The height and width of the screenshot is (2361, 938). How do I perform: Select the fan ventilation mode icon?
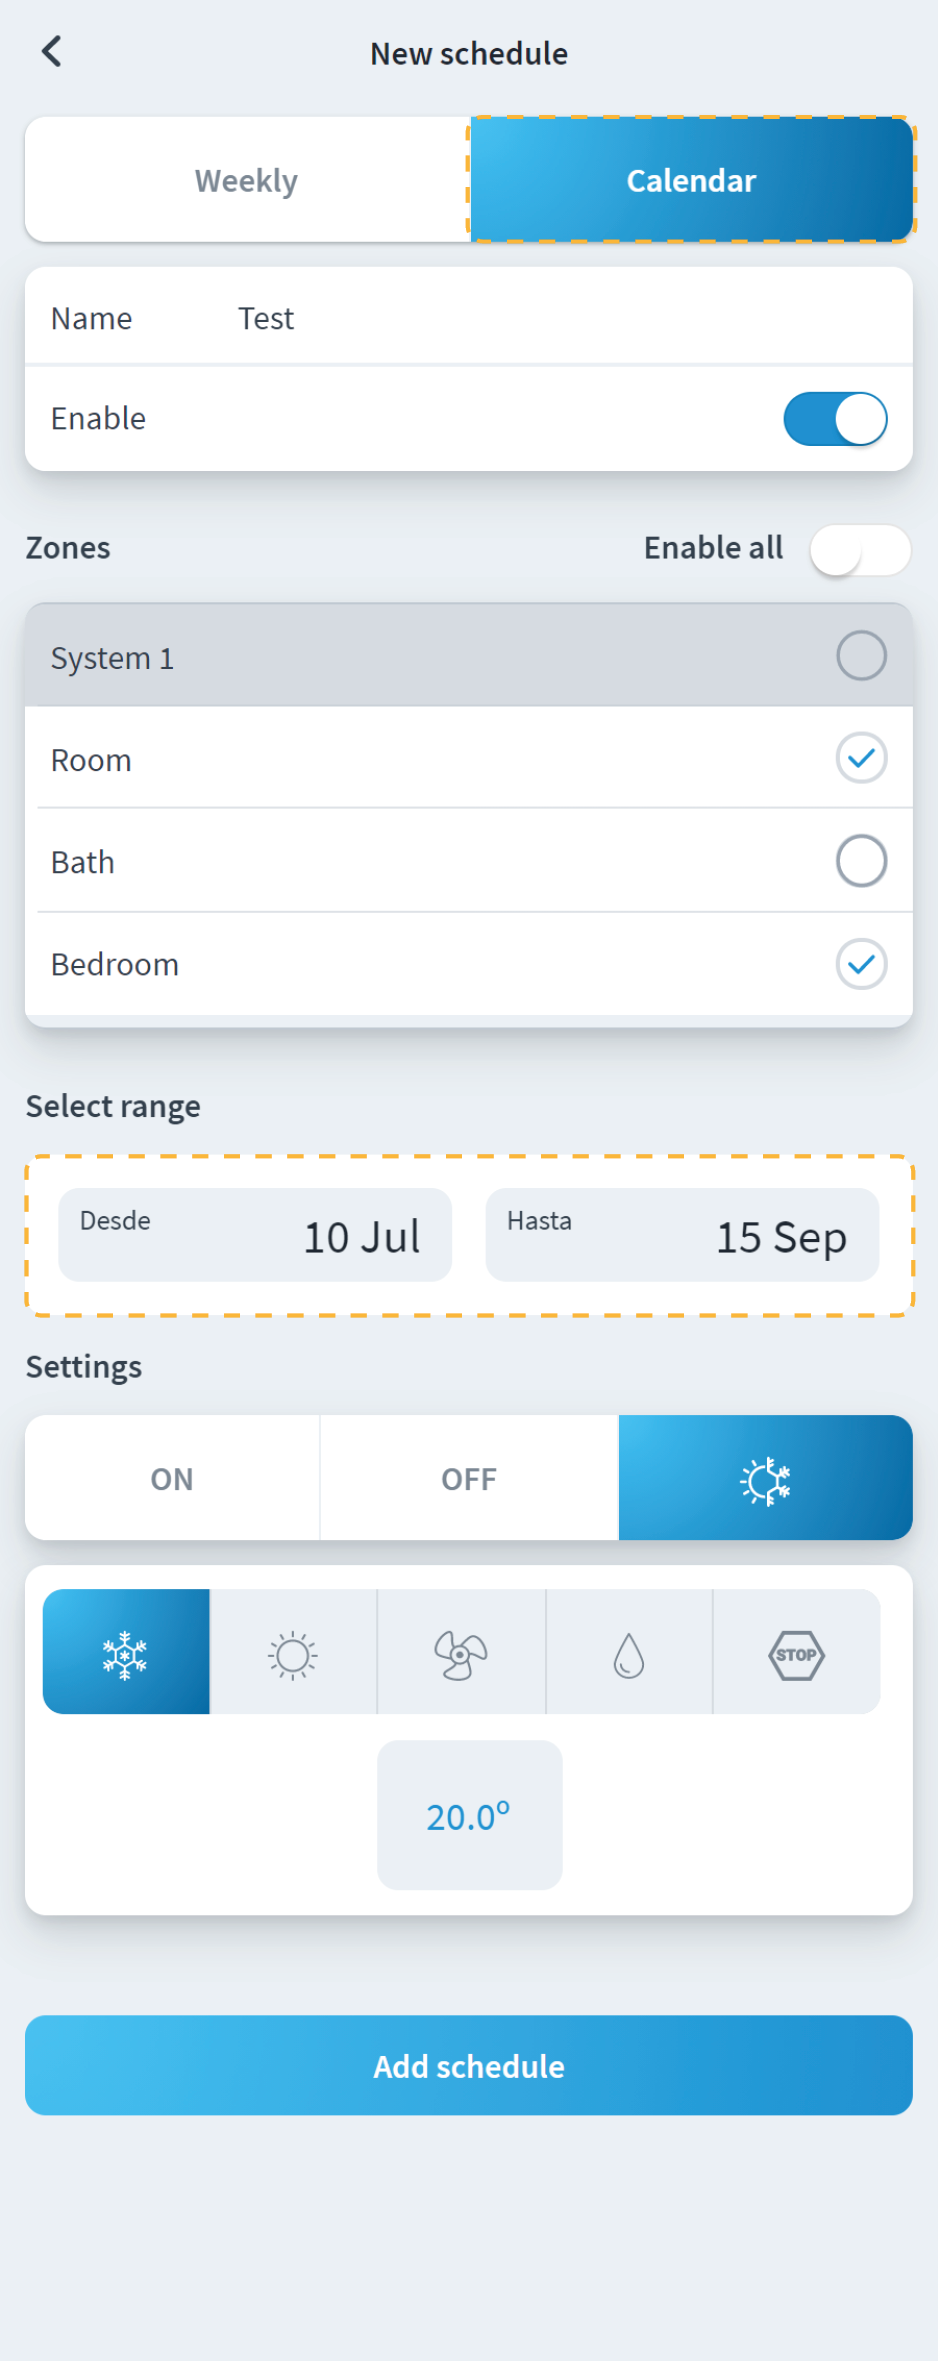point(461,1654)
